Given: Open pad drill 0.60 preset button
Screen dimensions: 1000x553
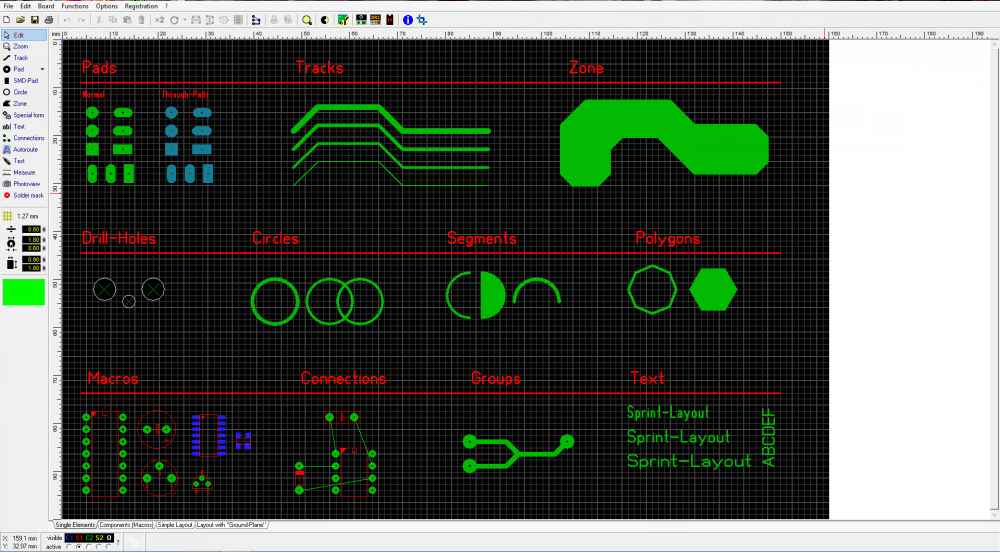Looking at the screenshot, I should click(x=43, y=248).
